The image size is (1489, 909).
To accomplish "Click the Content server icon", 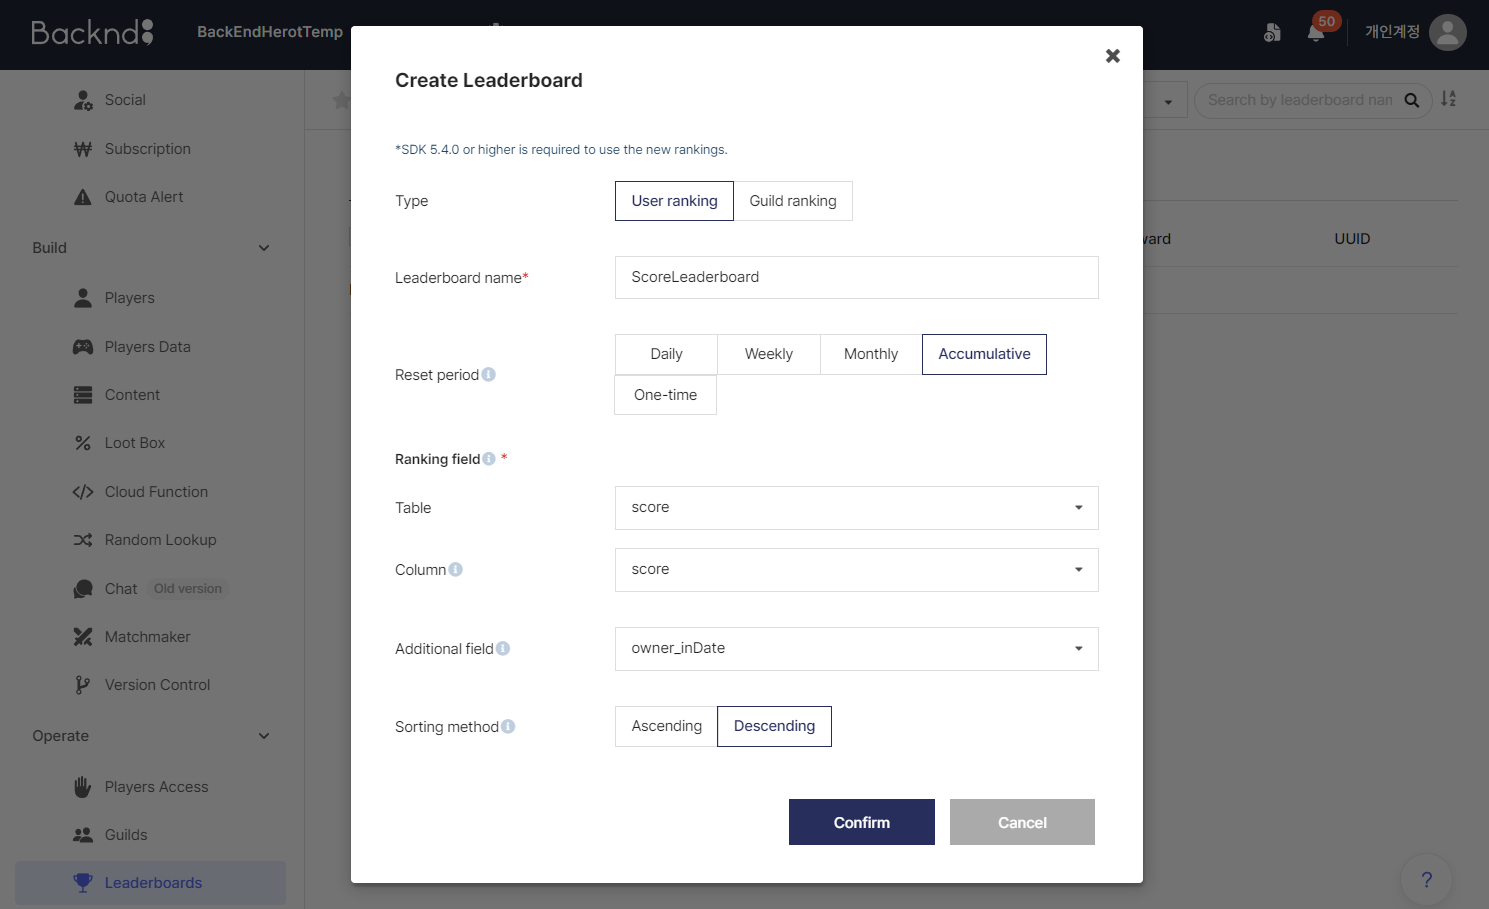I will [x=83, y=395].
